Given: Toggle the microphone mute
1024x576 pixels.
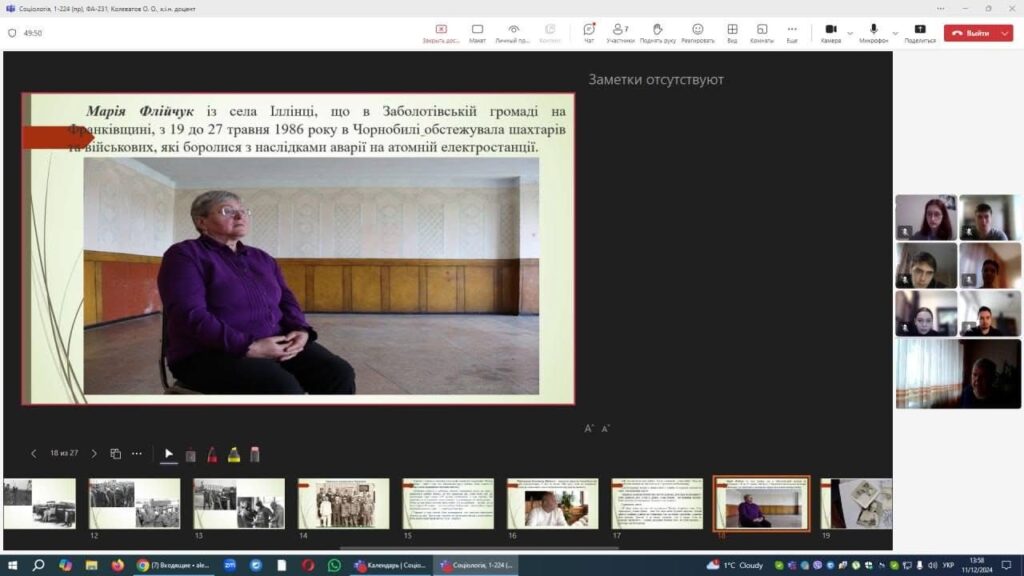Looking at the screenshot, I should tap(873, 32).
